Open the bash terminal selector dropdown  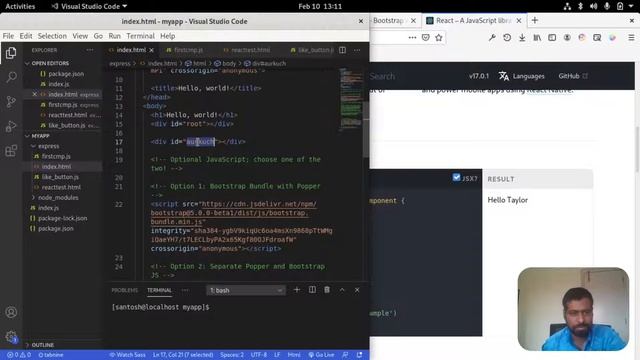[x=245, y=290]
